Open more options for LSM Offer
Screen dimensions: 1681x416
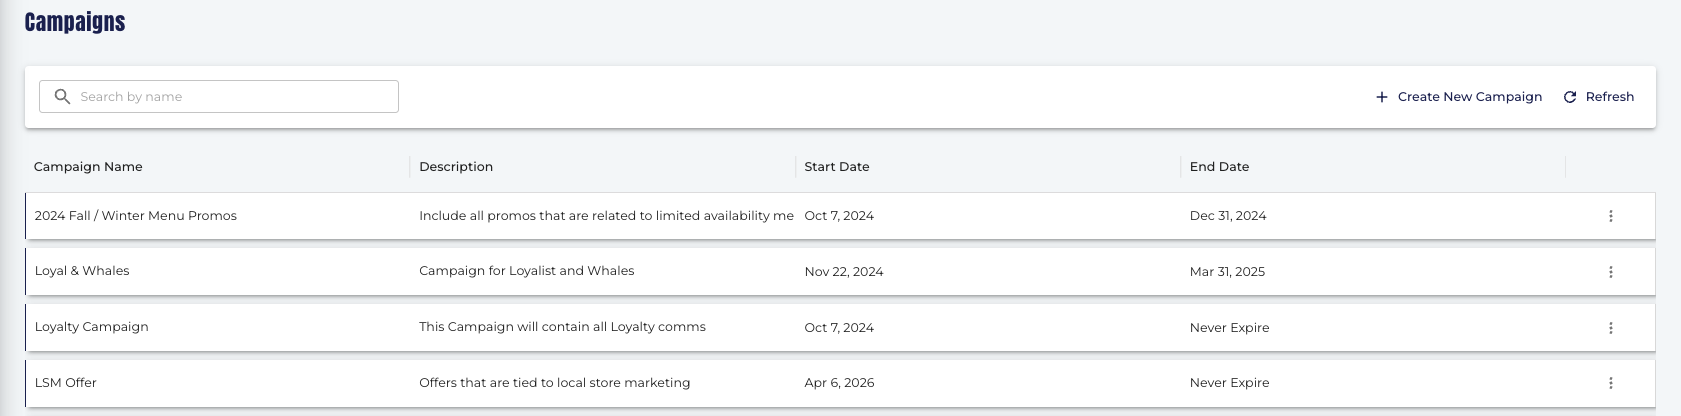pyautogui.click(x=1611, y=383)
